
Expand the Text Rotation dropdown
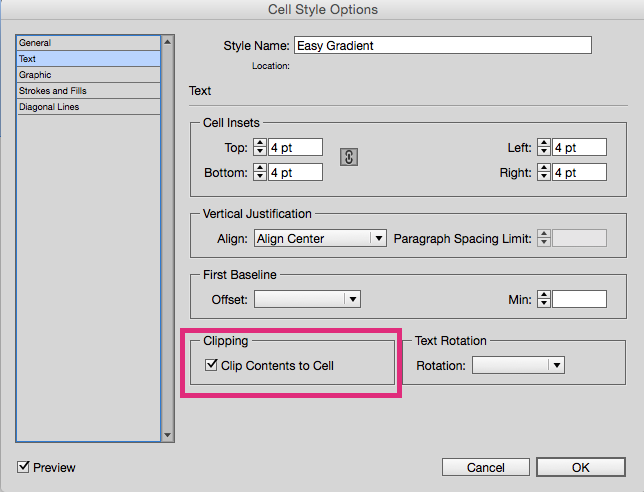(x=518, y=365)
